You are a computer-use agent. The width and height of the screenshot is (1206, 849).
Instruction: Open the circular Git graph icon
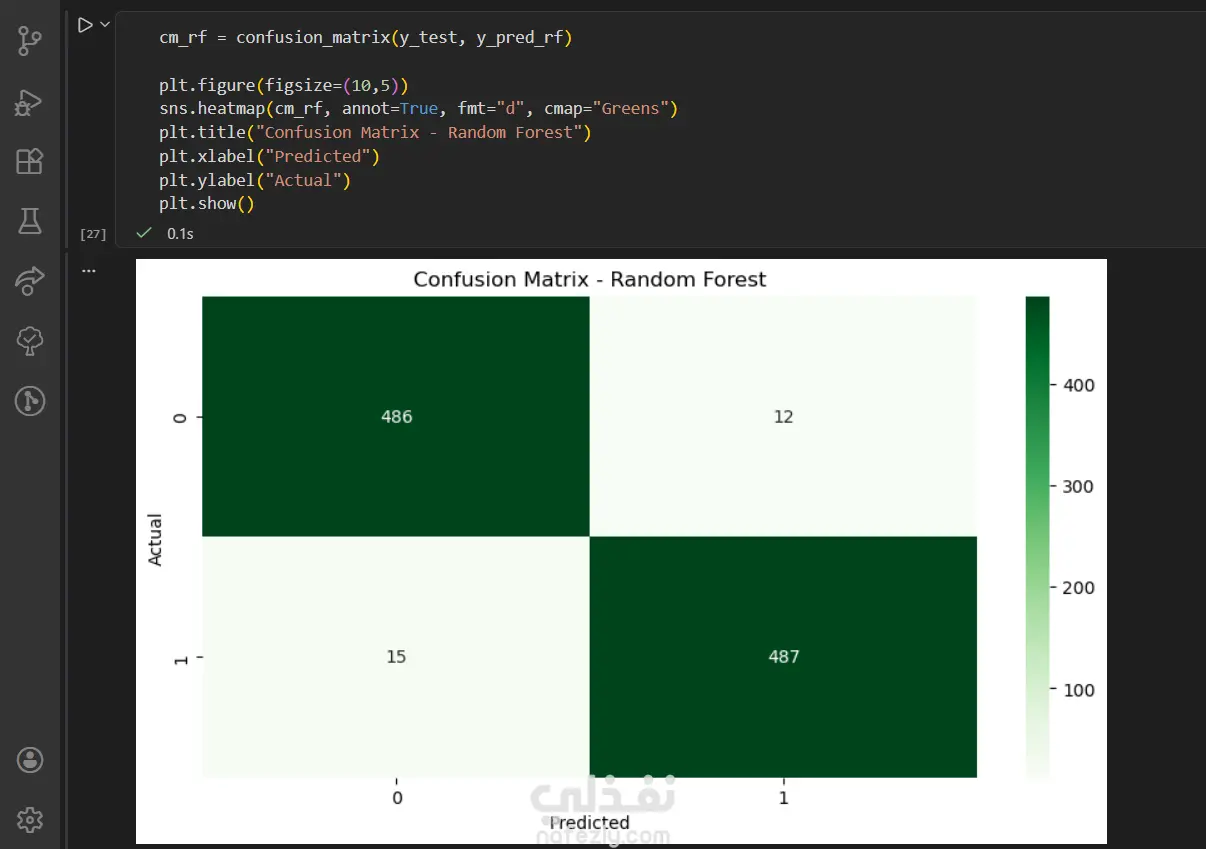coord(30,401)
